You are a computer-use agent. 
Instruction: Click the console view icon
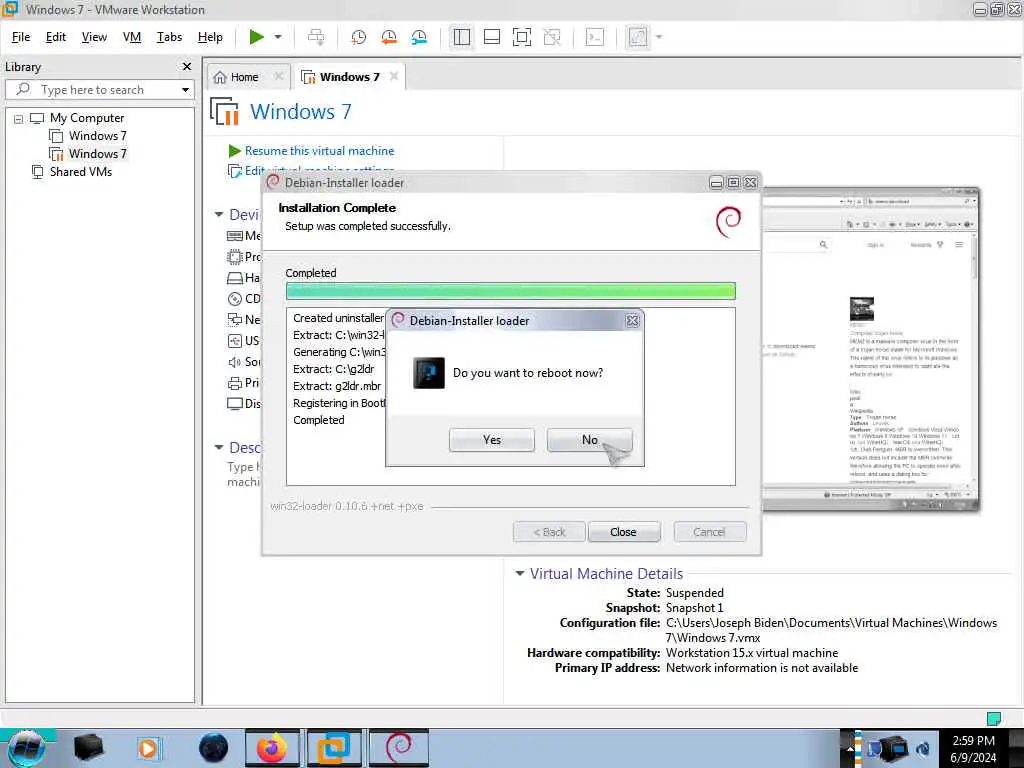click(594, 37)
